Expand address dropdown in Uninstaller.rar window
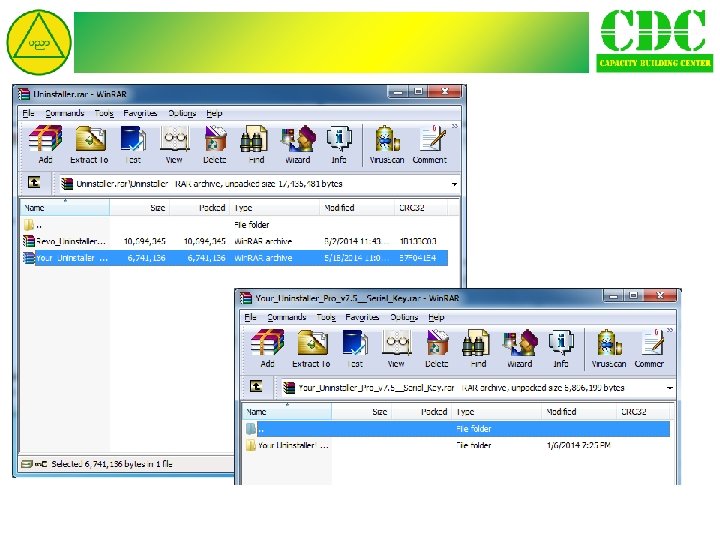Screen dimensions: 720x540 click(454, 184)
